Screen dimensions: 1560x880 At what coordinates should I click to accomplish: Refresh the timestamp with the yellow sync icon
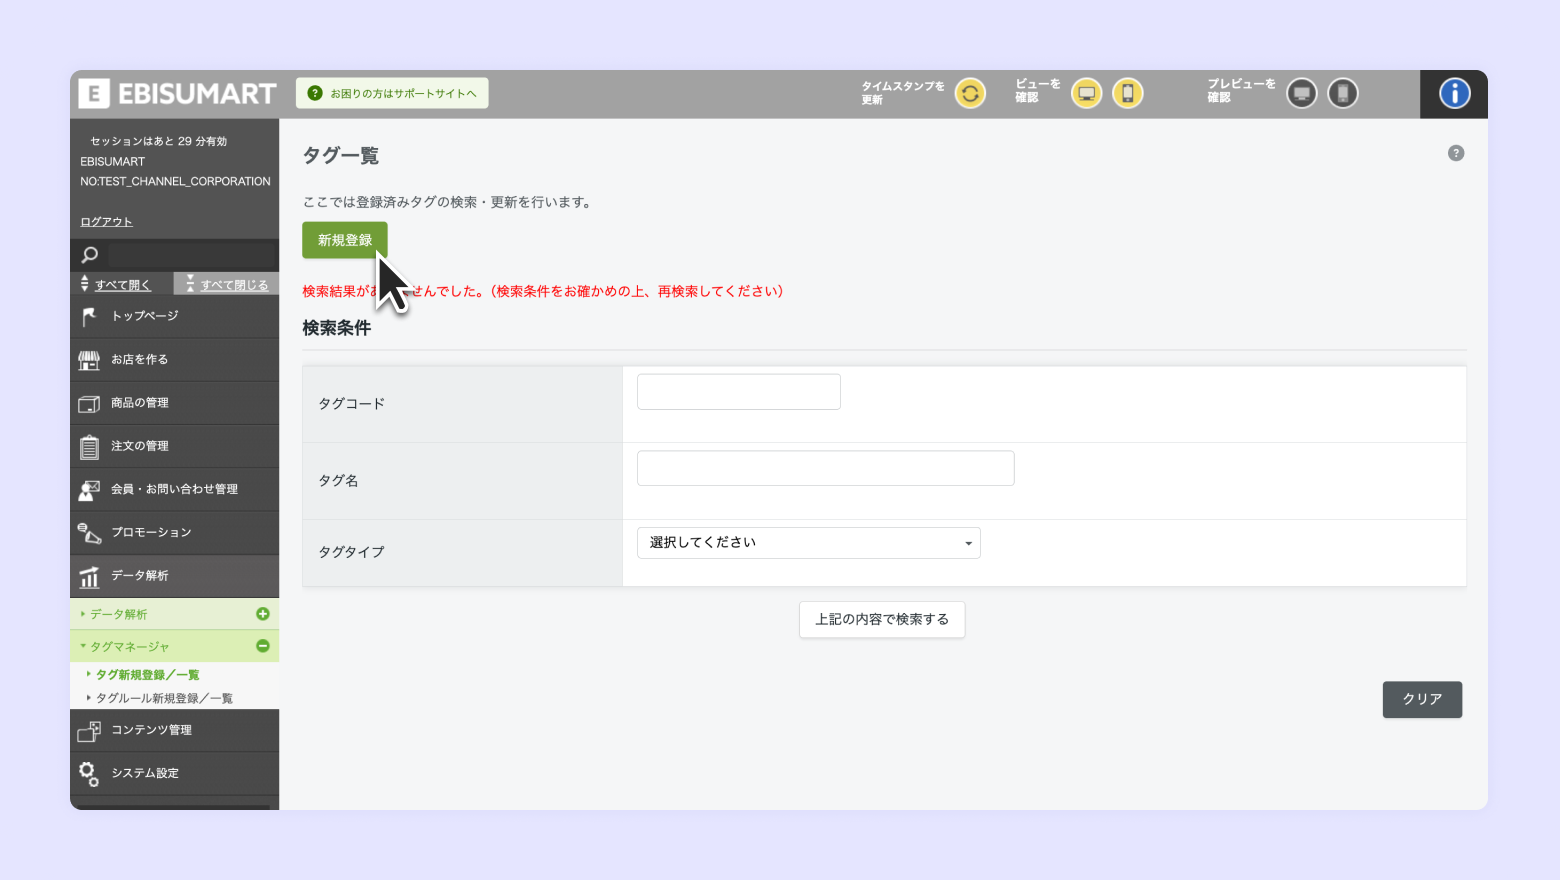coord(969,93)
